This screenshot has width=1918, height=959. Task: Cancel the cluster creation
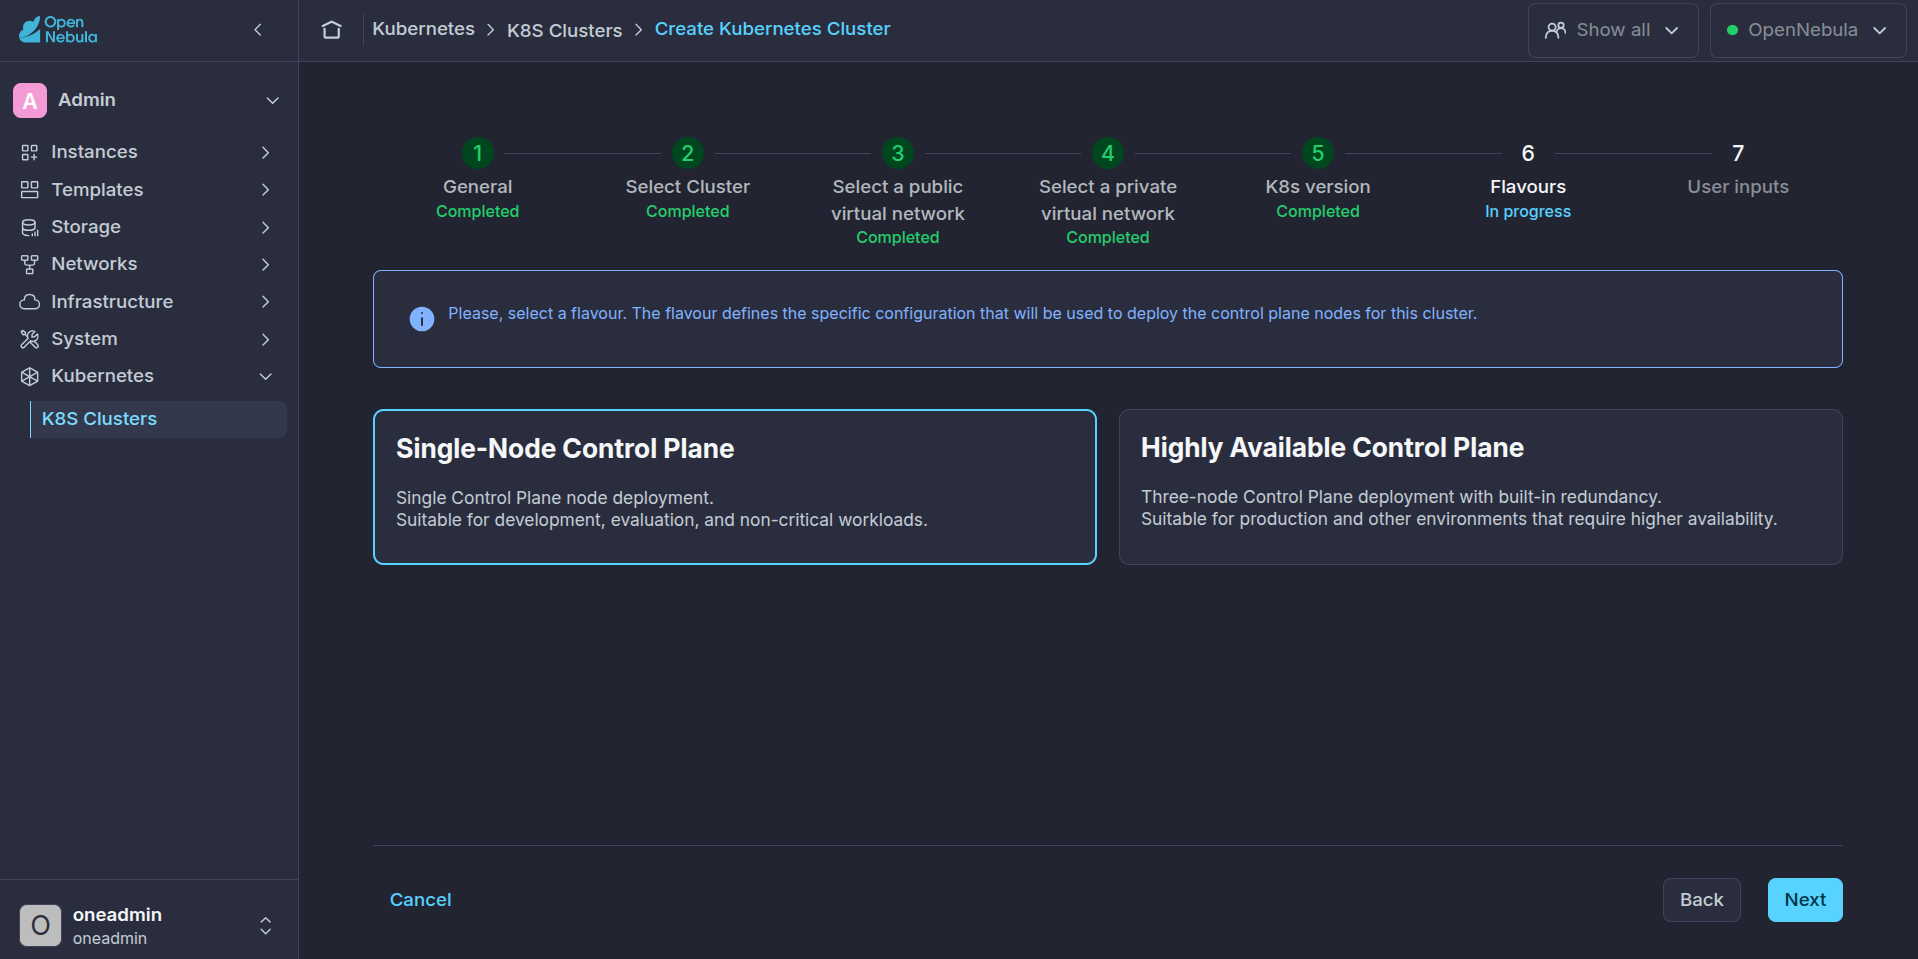click(x=420, y=900)
